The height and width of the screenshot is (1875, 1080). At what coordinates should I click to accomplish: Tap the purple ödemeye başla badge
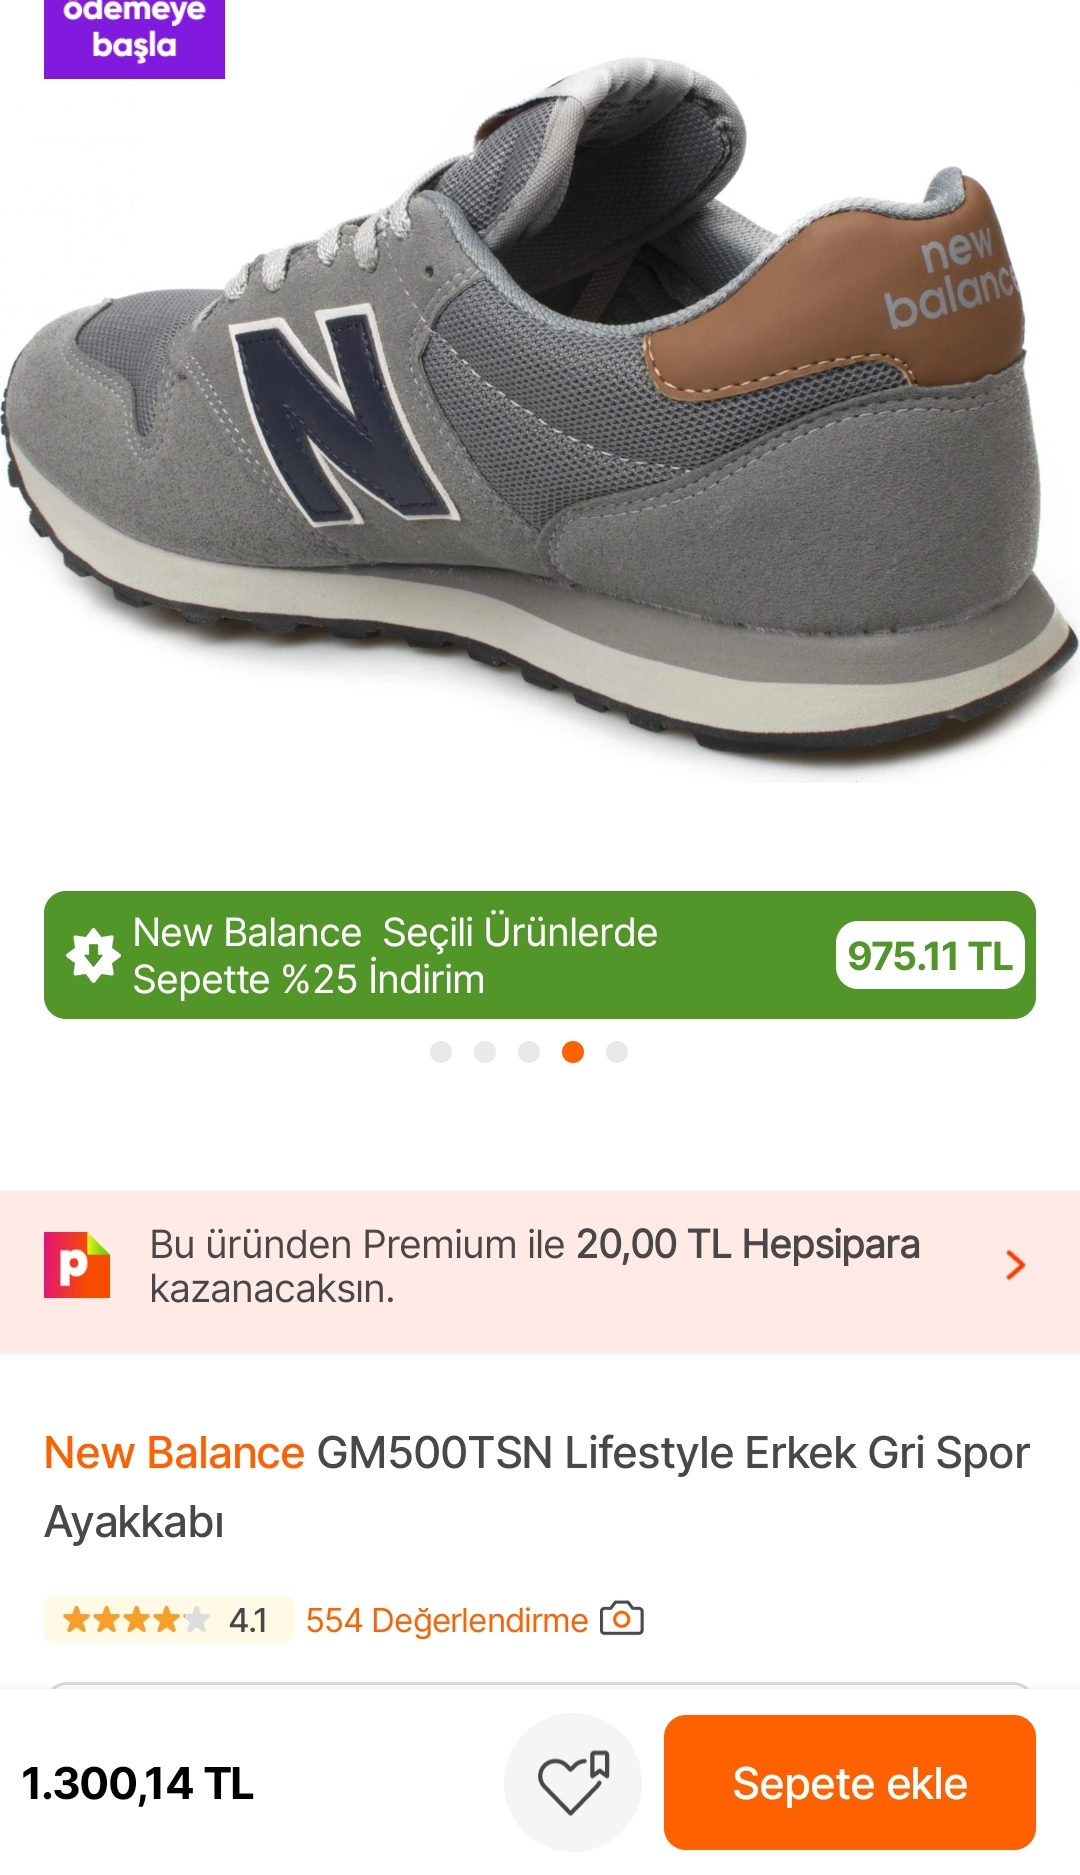pos(134,35)
